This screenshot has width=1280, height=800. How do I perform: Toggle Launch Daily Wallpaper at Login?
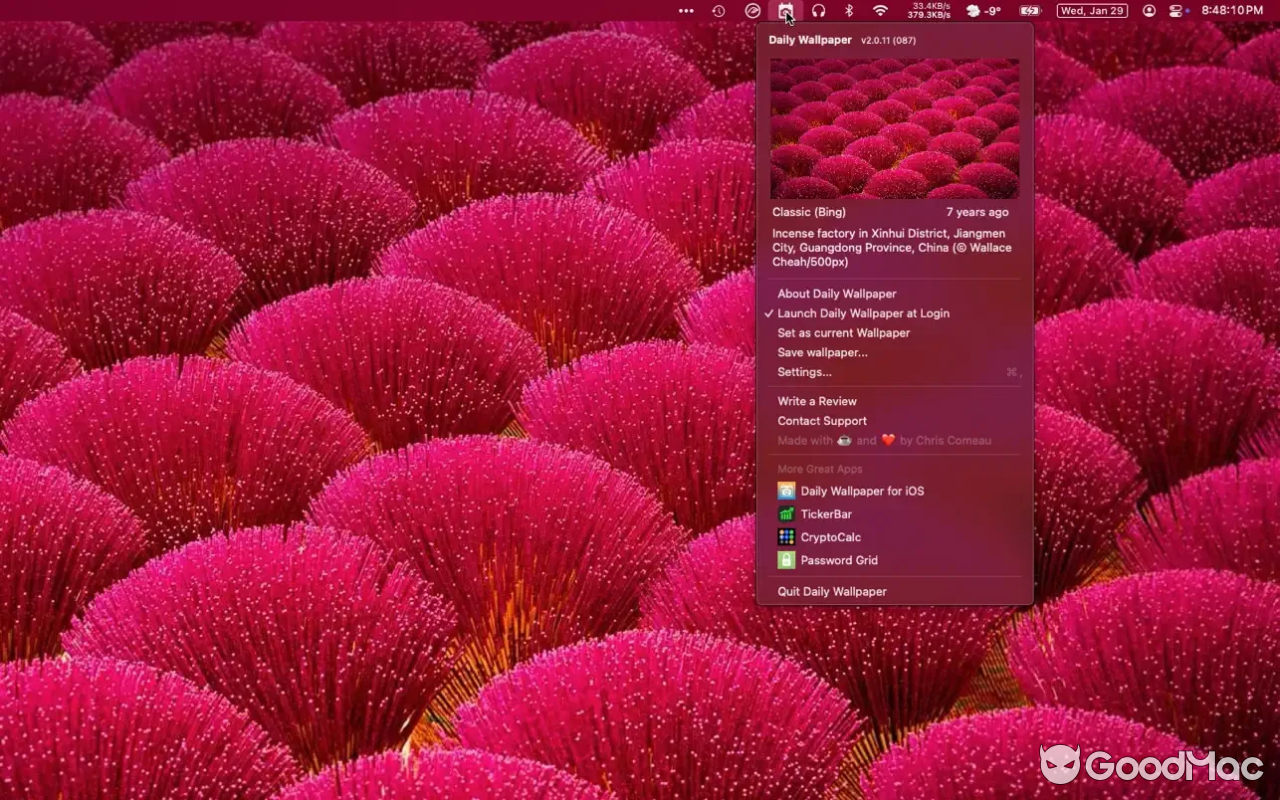[863, 313]
